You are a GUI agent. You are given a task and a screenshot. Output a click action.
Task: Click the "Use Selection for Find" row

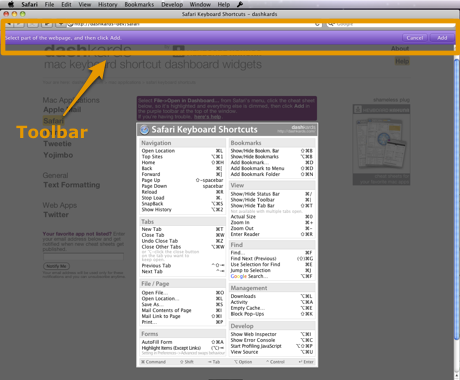tap(272, 264)
